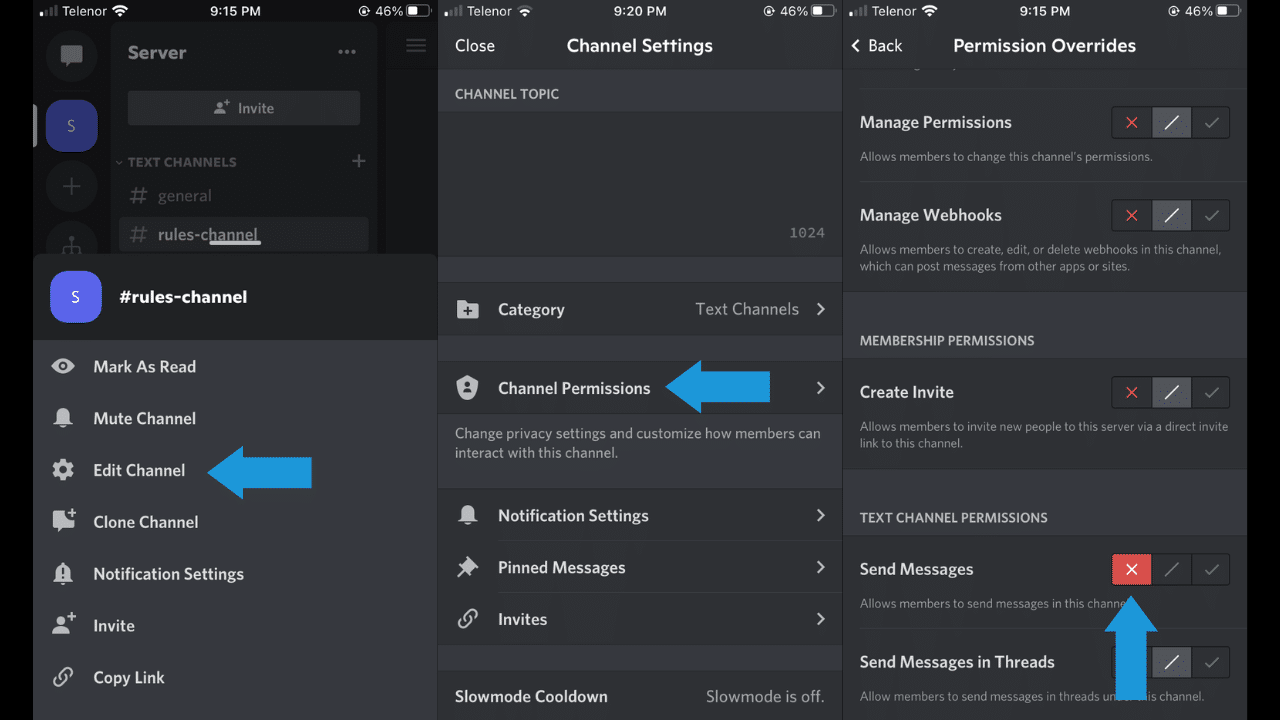The width and height of the screenshot is (1280, 720).
Task: Select the Mute Channel bell icon
Action: (x=62, y=418)
